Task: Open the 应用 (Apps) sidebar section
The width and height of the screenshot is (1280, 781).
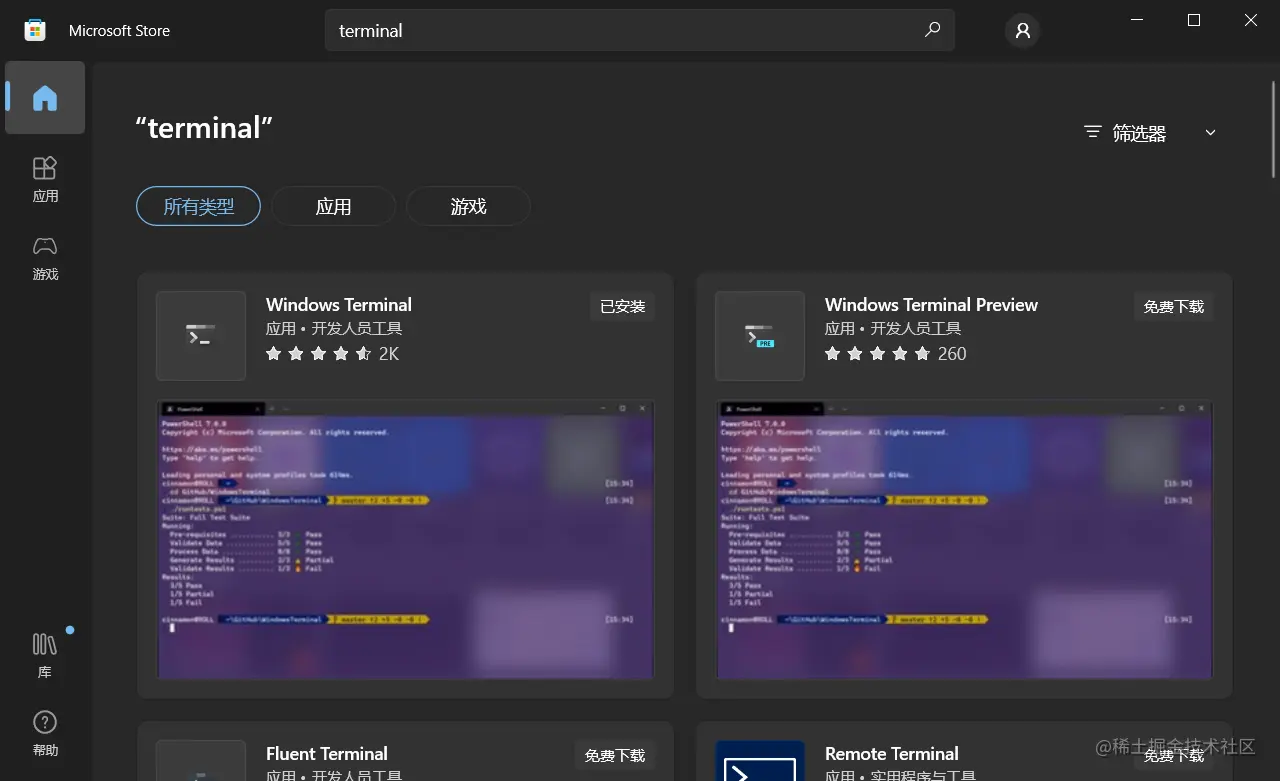Action: [45, 180]
